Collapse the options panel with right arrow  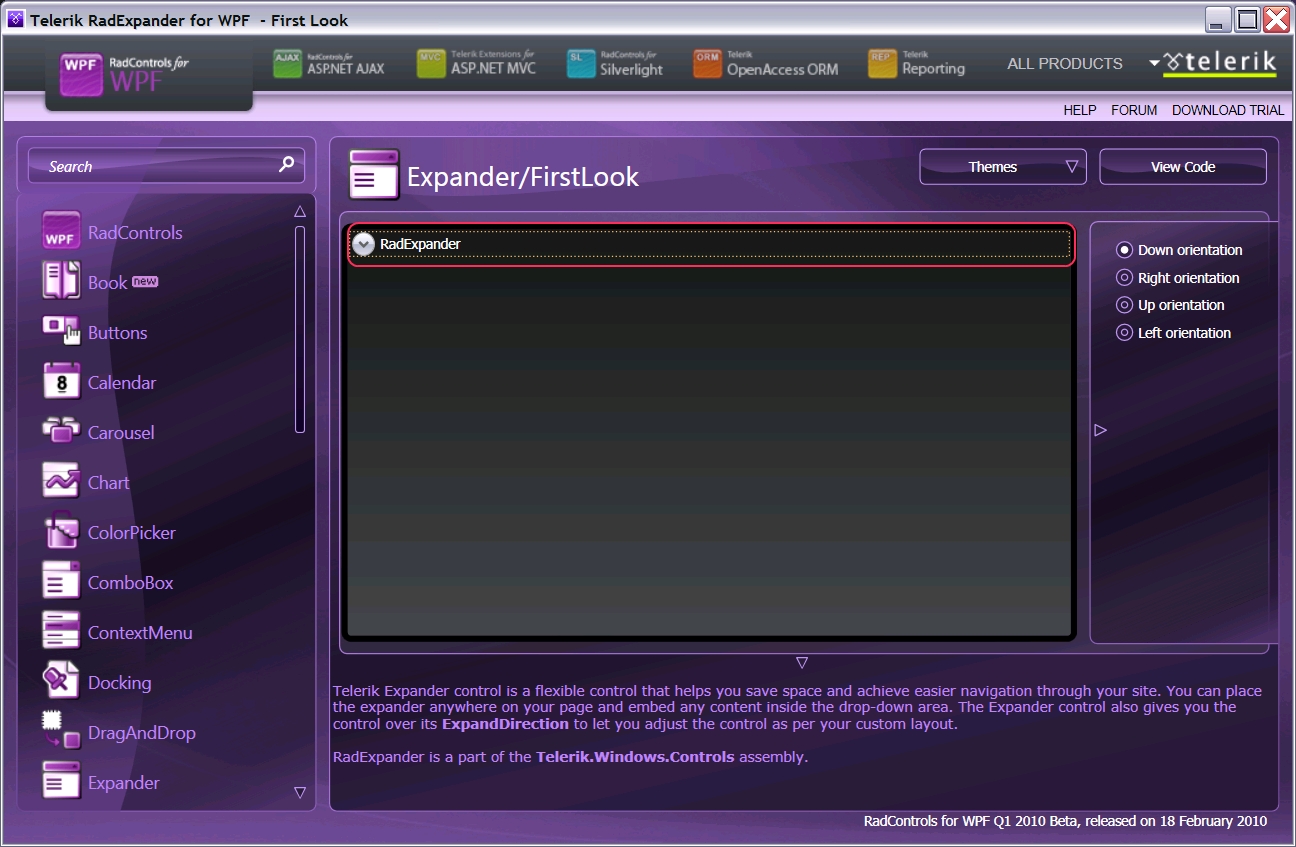1101,430
